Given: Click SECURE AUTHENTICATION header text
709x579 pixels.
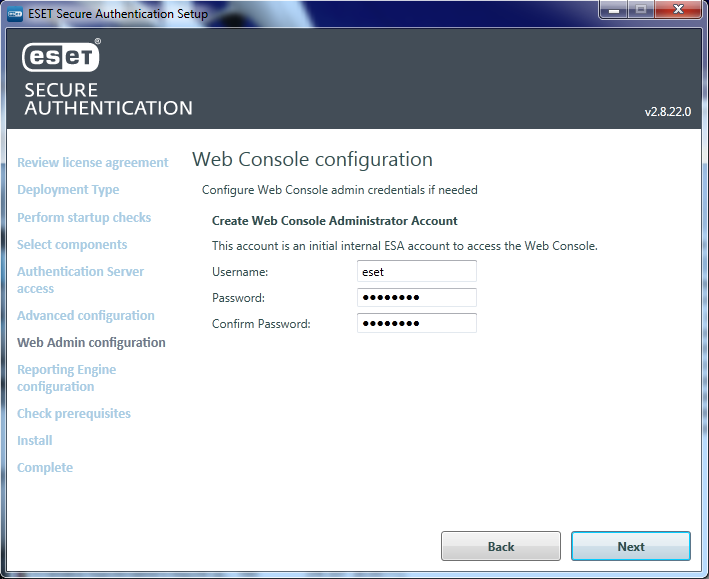Looking at the screenshot, I should 109,99.
